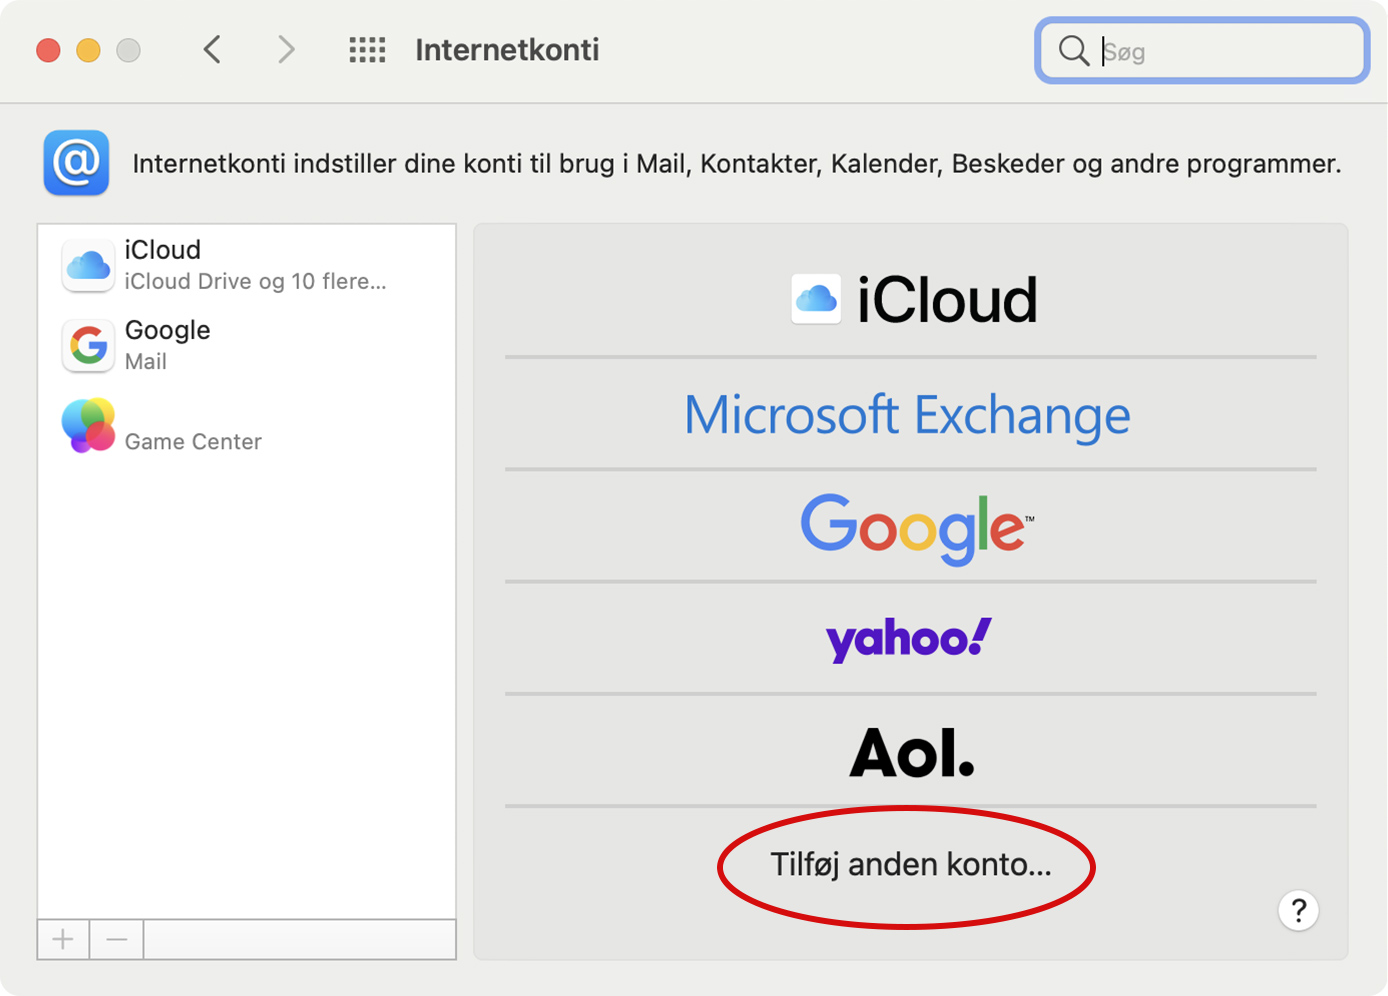Remove account with the minus button
Screen dimensions: 1388x996
pos(117,939)
